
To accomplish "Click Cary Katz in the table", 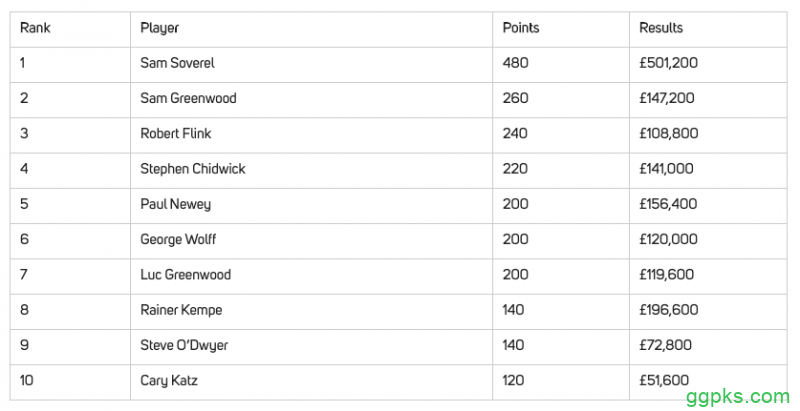I will pyautogui.click(x=167, y=380).
